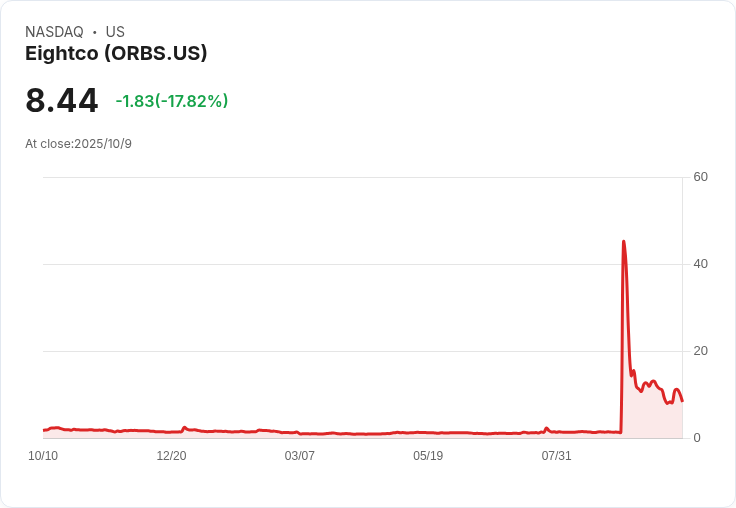Click the small price bump above 07/31
Viewport: 736px width, 508px height.
point(546,428)
